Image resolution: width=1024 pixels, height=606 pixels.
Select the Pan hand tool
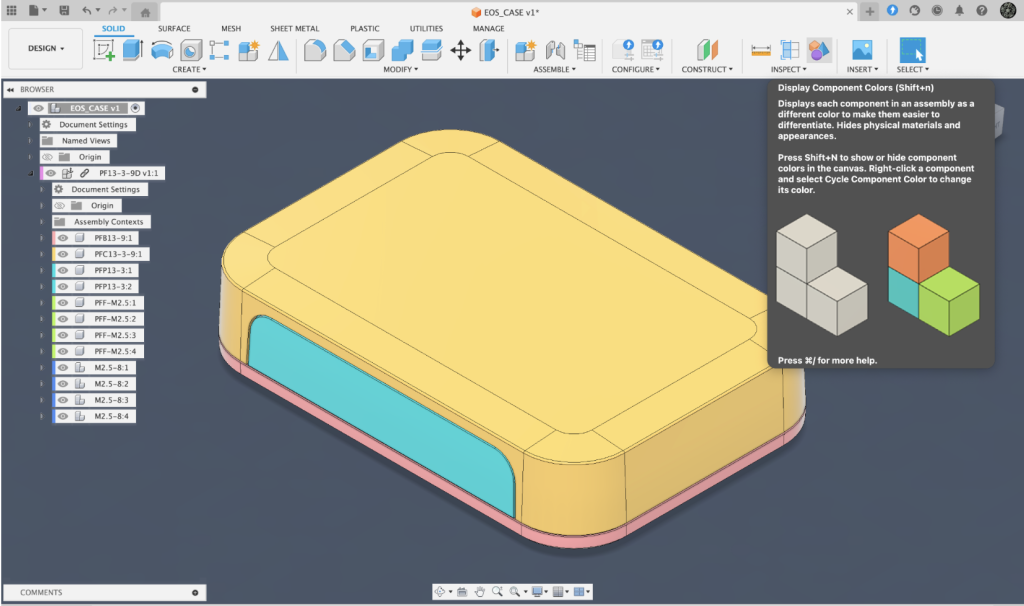pyautogui.click(x=480, y=592)
